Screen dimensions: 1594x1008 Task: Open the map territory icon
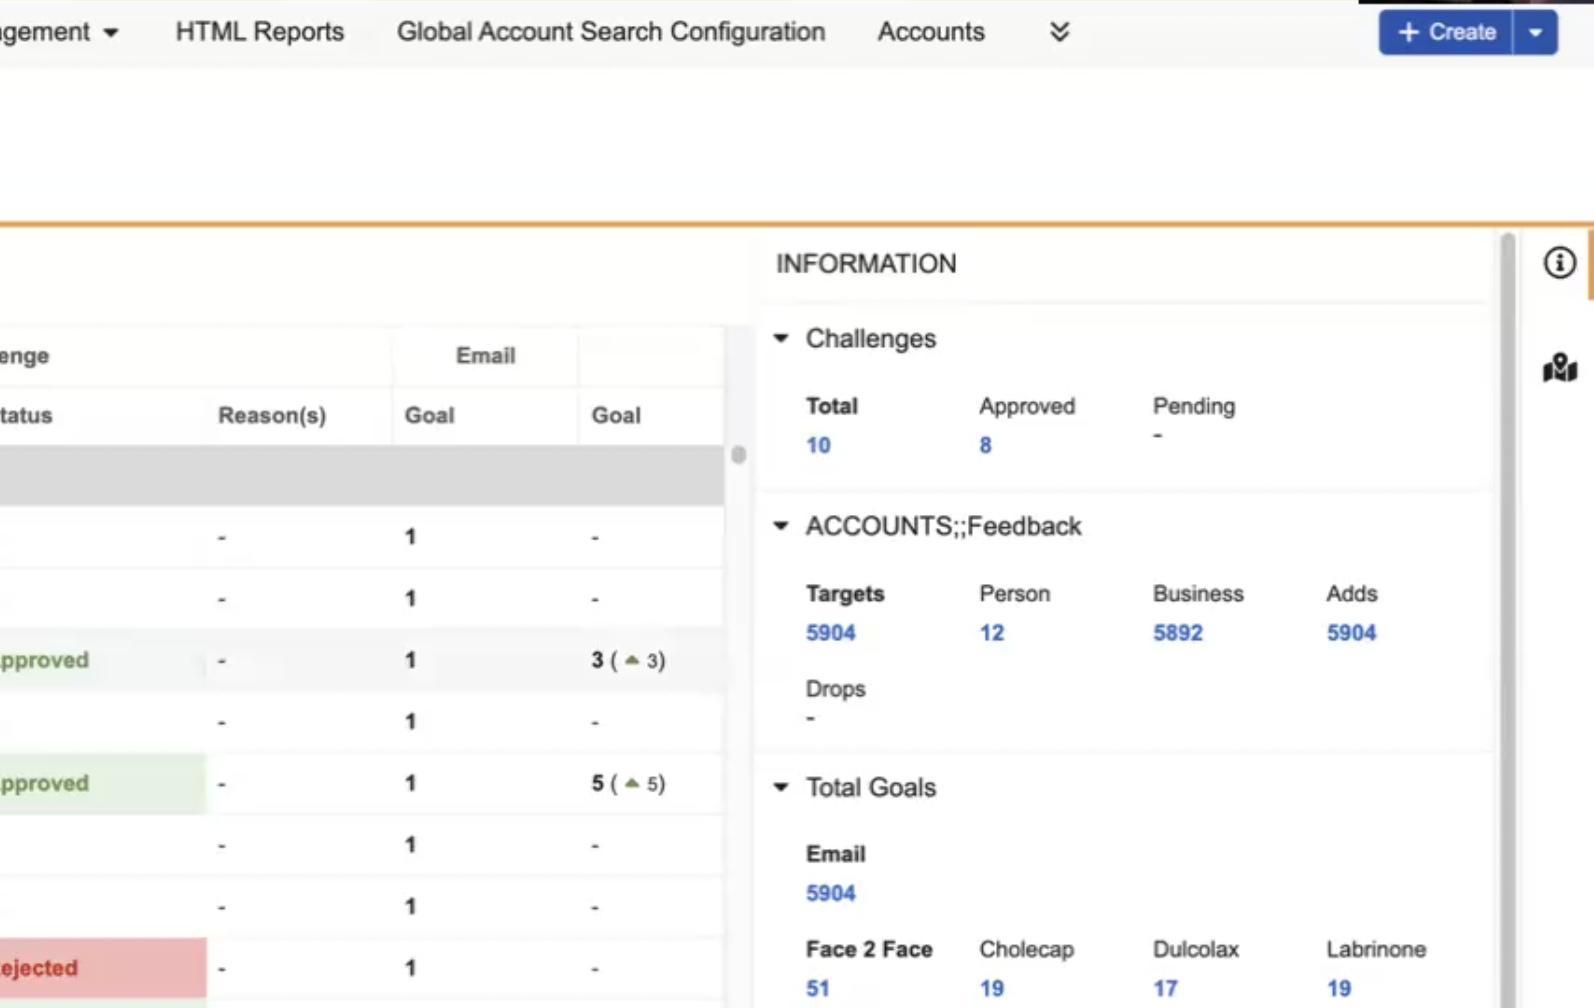tap(1559, 368)
